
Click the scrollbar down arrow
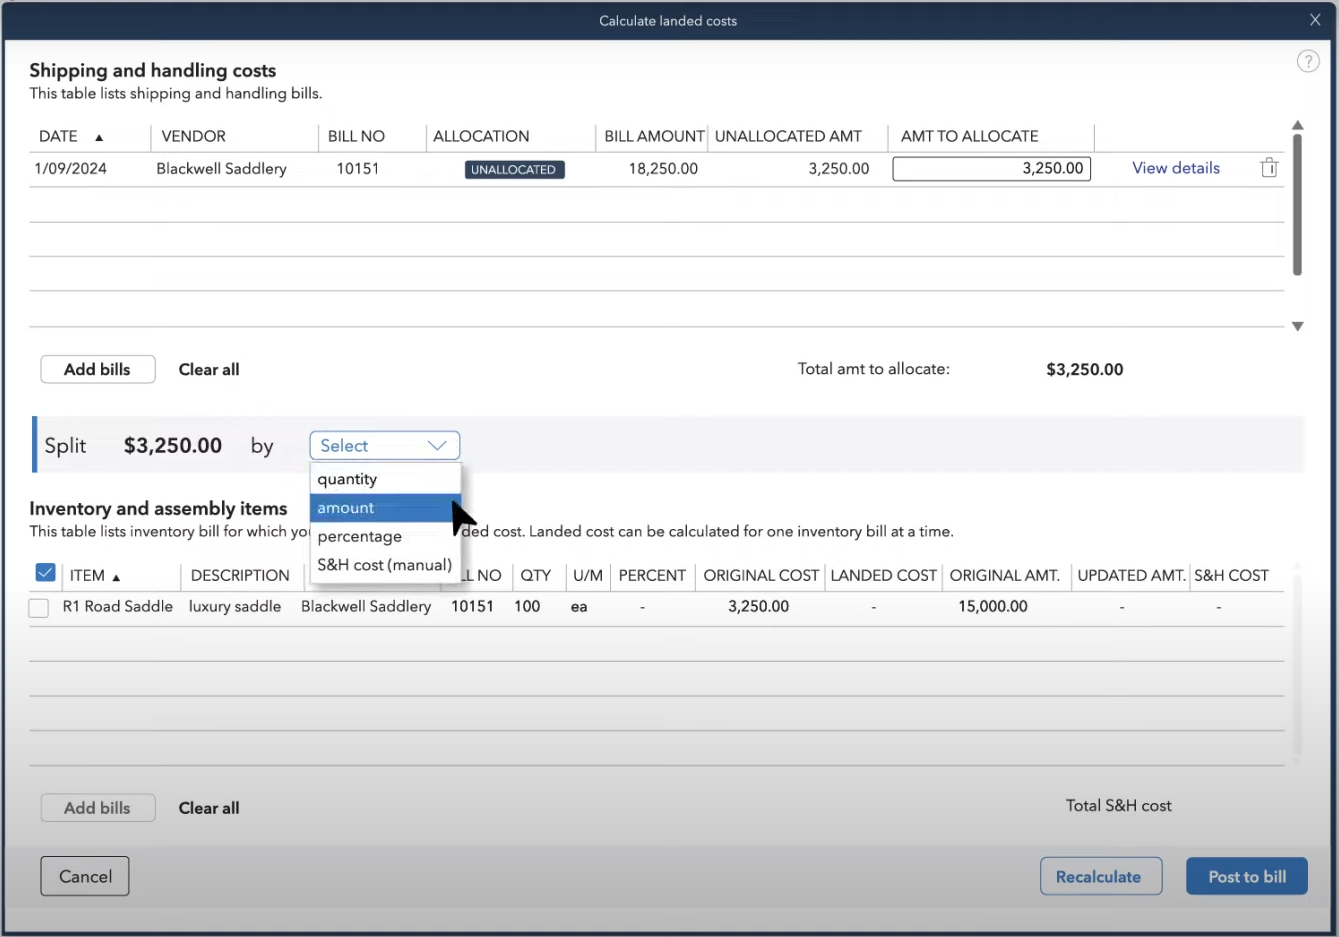1297,326
